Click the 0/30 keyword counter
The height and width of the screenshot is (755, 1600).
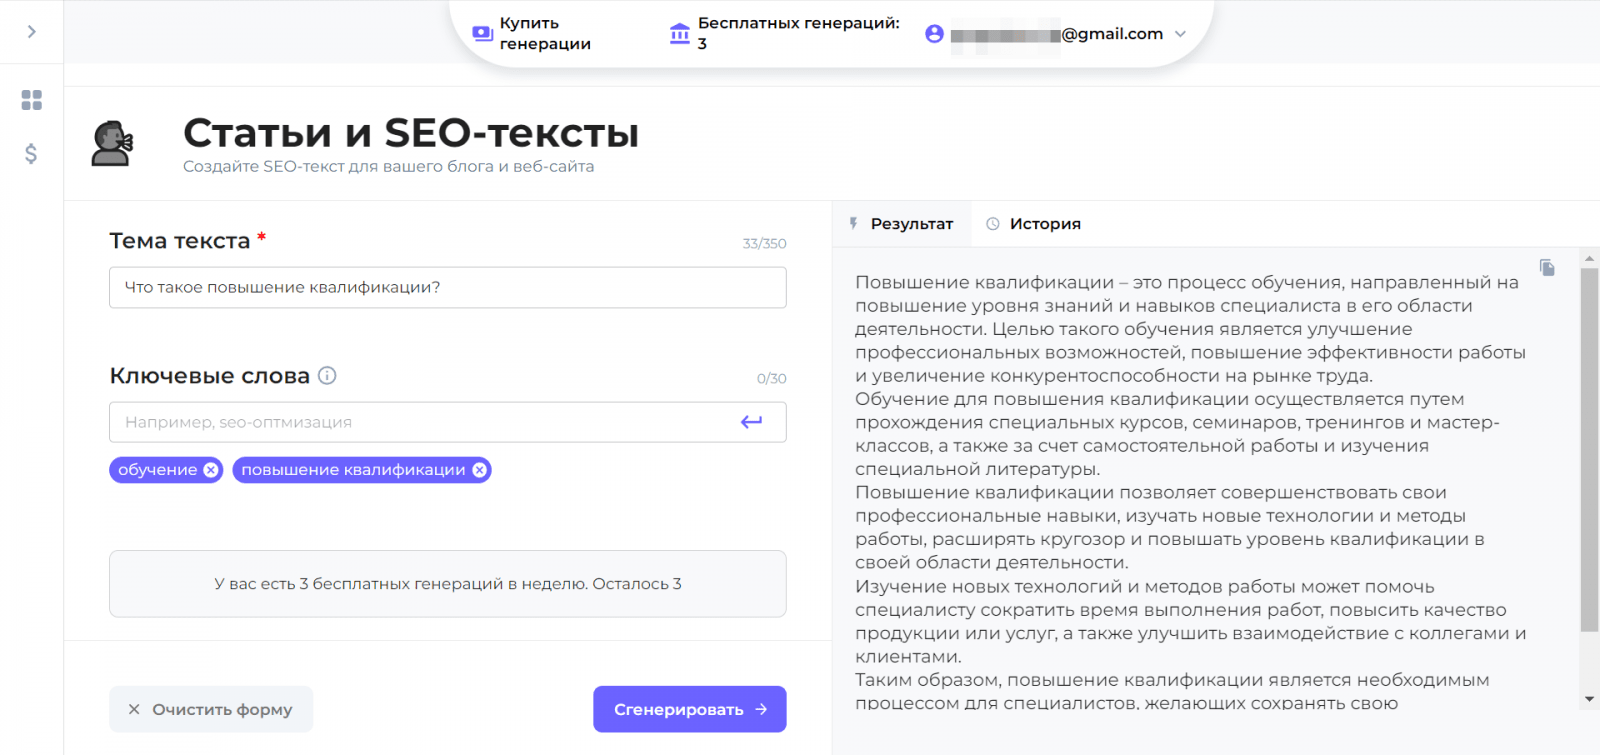[x=771, y=379]
